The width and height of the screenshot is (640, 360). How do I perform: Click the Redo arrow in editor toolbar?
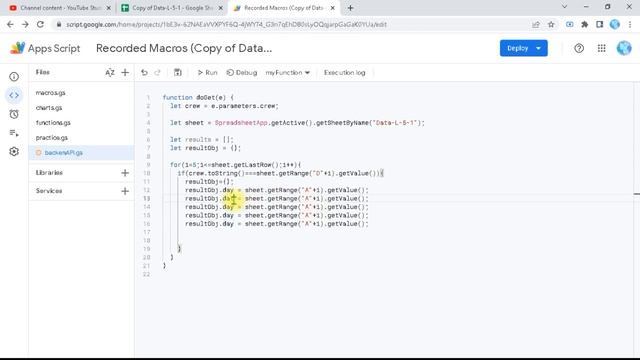pyautogui.click(x=157, y=73)
